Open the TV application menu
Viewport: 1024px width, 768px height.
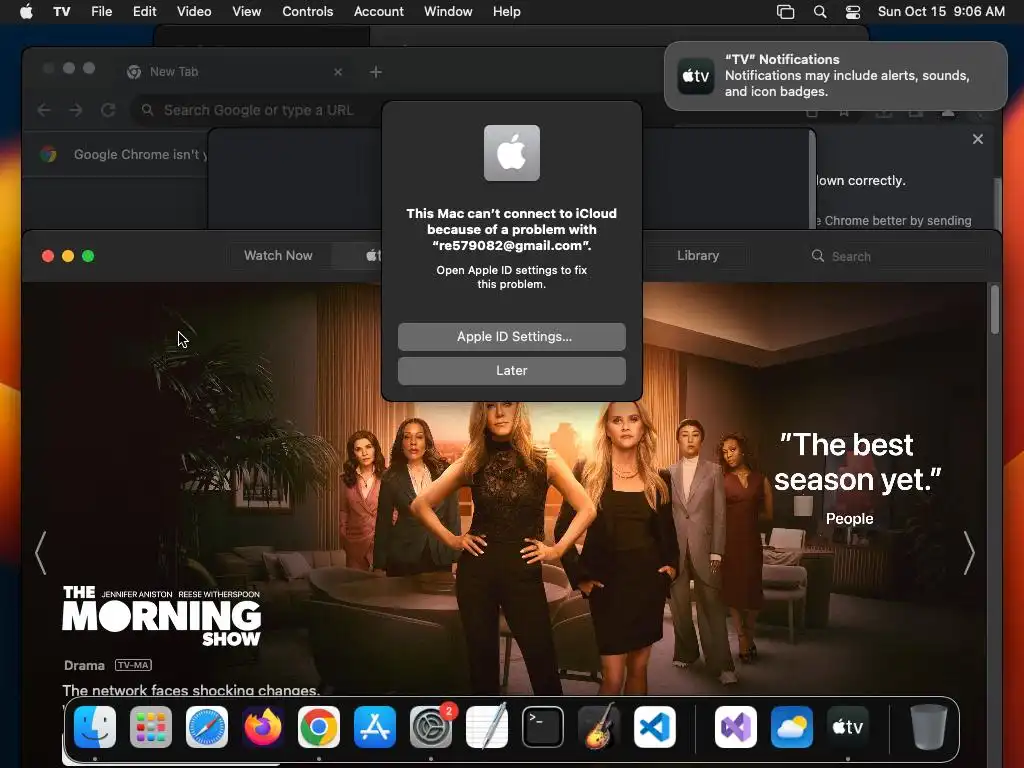tap(61, 11)
